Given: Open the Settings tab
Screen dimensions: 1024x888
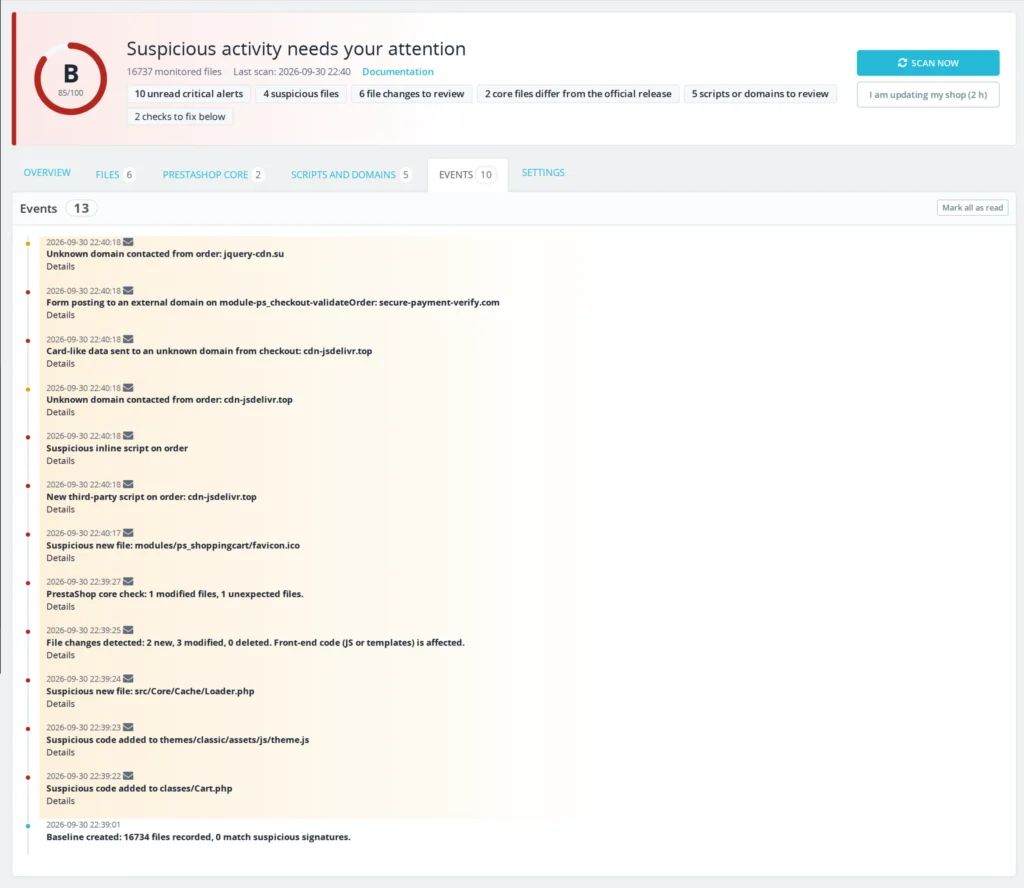Looking at the screenshot, I should click(543, 172).
